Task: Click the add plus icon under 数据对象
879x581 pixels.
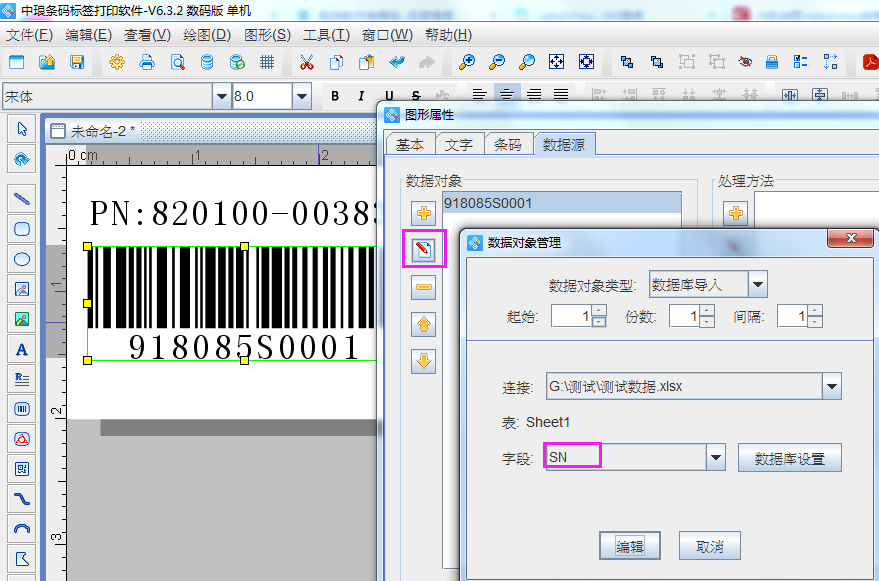Action: click(x=424, y=212)
